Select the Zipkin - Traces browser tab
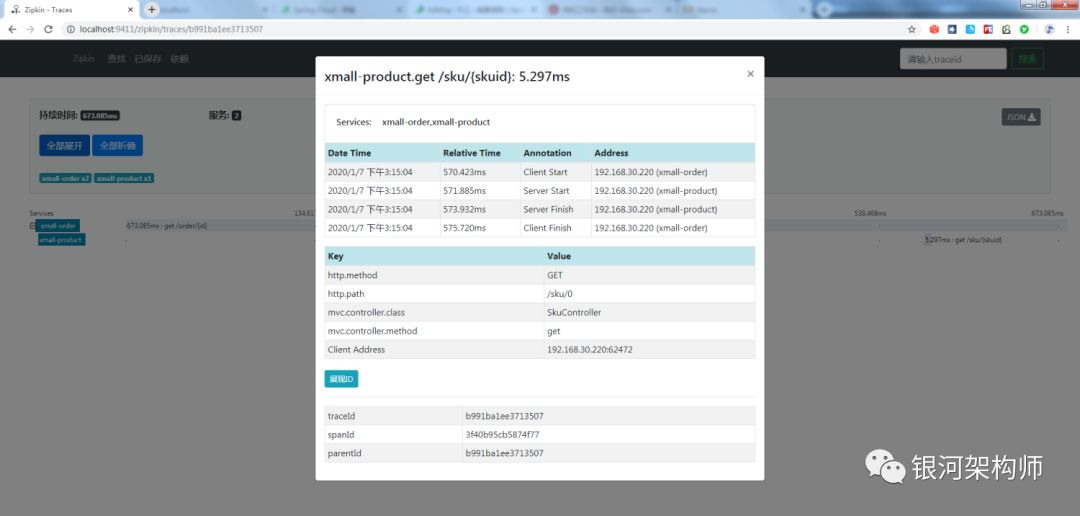This screenshot has width=1080, height=516. (72, 10)
